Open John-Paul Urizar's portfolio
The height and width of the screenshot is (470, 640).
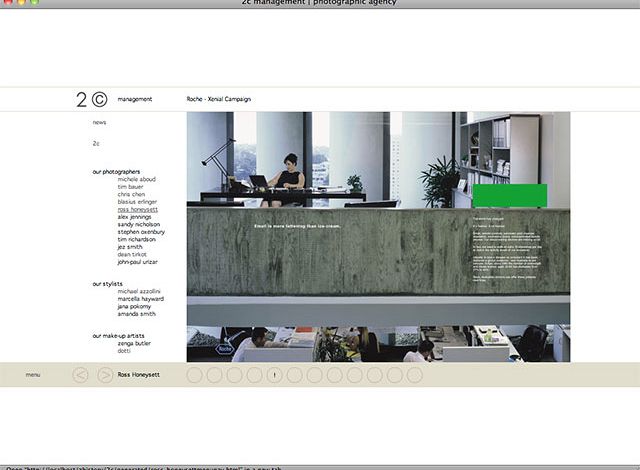coord(139,262)
